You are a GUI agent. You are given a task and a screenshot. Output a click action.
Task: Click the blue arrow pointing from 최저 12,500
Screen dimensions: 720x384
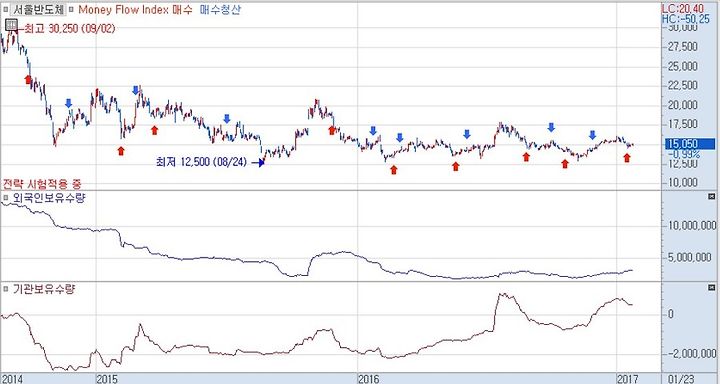coord(258,162)
